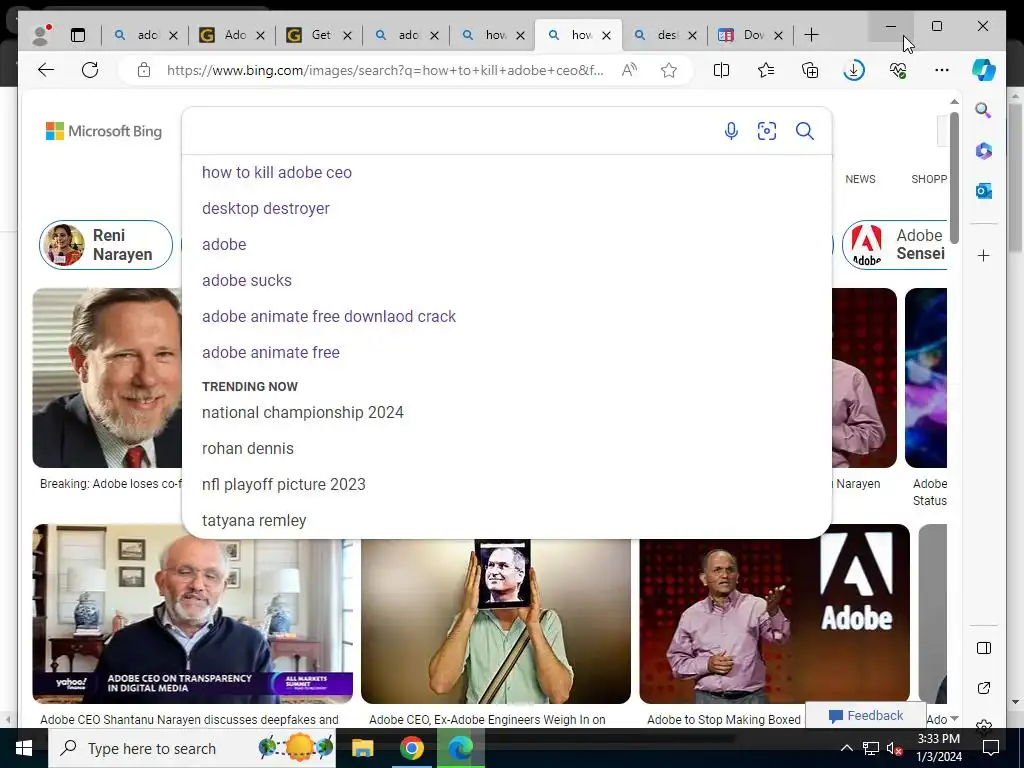Open Google Chrome on taskbar
The height and width of the screenshot is (768, 1024).
pyautogui.click(x=411, y=748)
